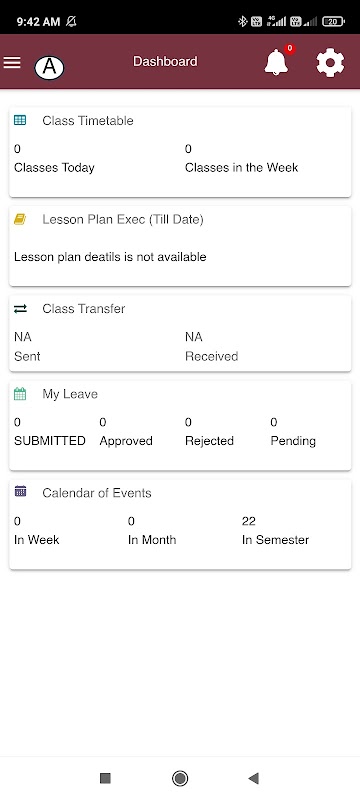View Pending leave requests
Image resolution: width=360 pixels, height=800 pixels.
pos(293,432)
